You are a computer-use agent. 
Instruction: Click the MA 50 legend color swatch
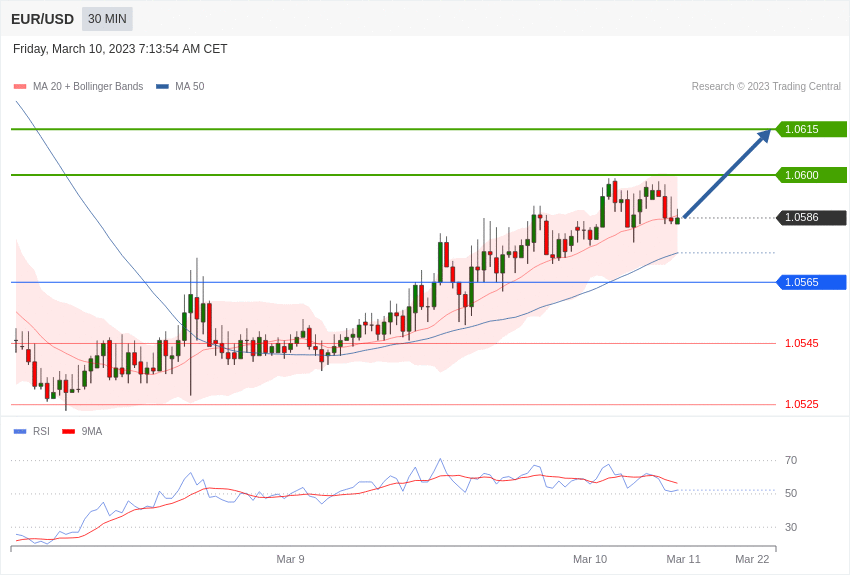coord(162,87)
